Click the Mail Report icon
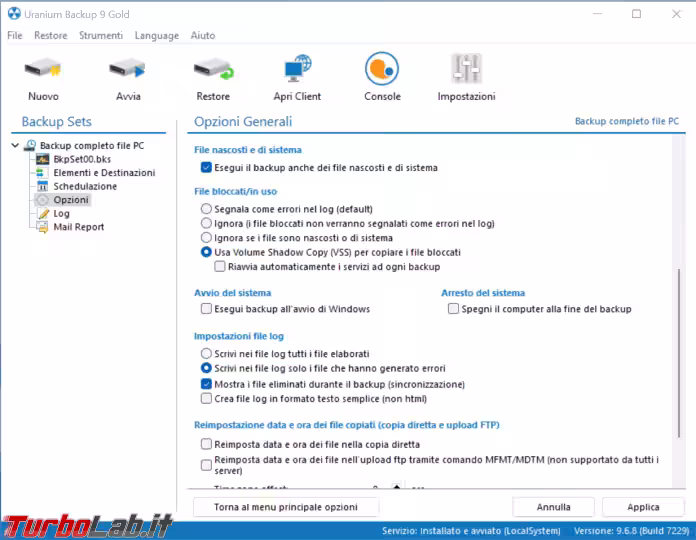Screen dimensions: 696x540 point(43,227)
